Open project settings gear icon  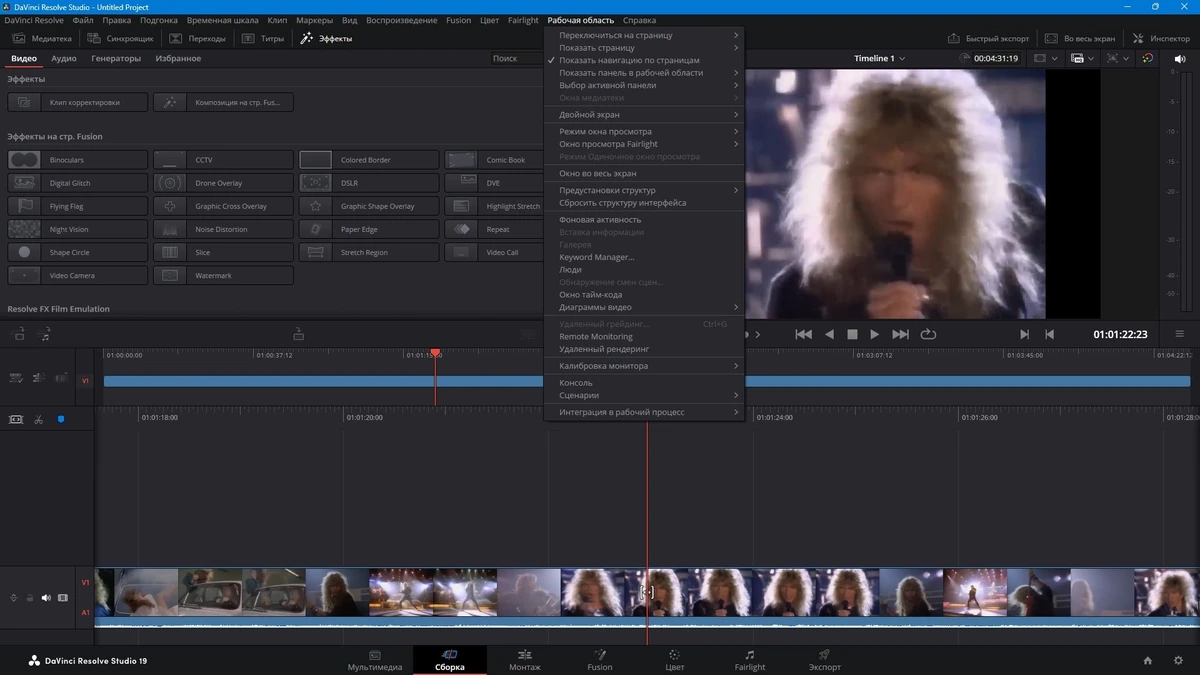1179,660
